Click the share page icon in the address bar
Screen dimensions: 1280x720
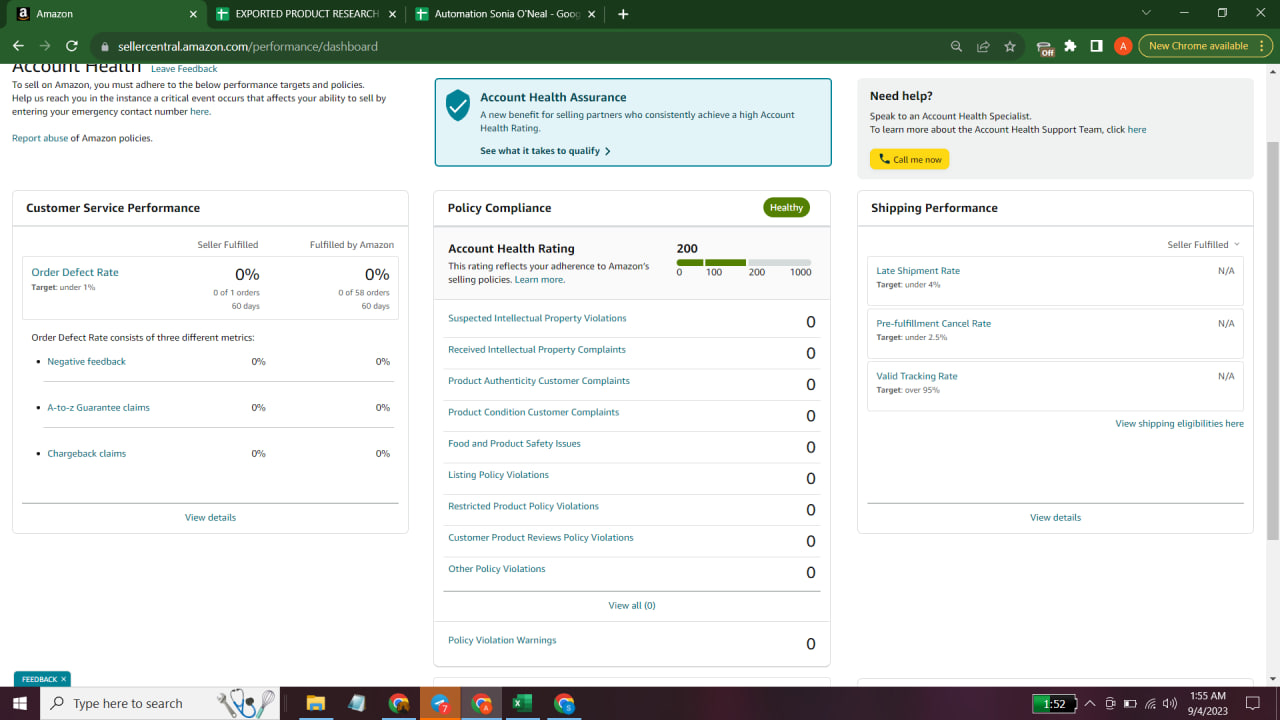[x=983, y=46]
